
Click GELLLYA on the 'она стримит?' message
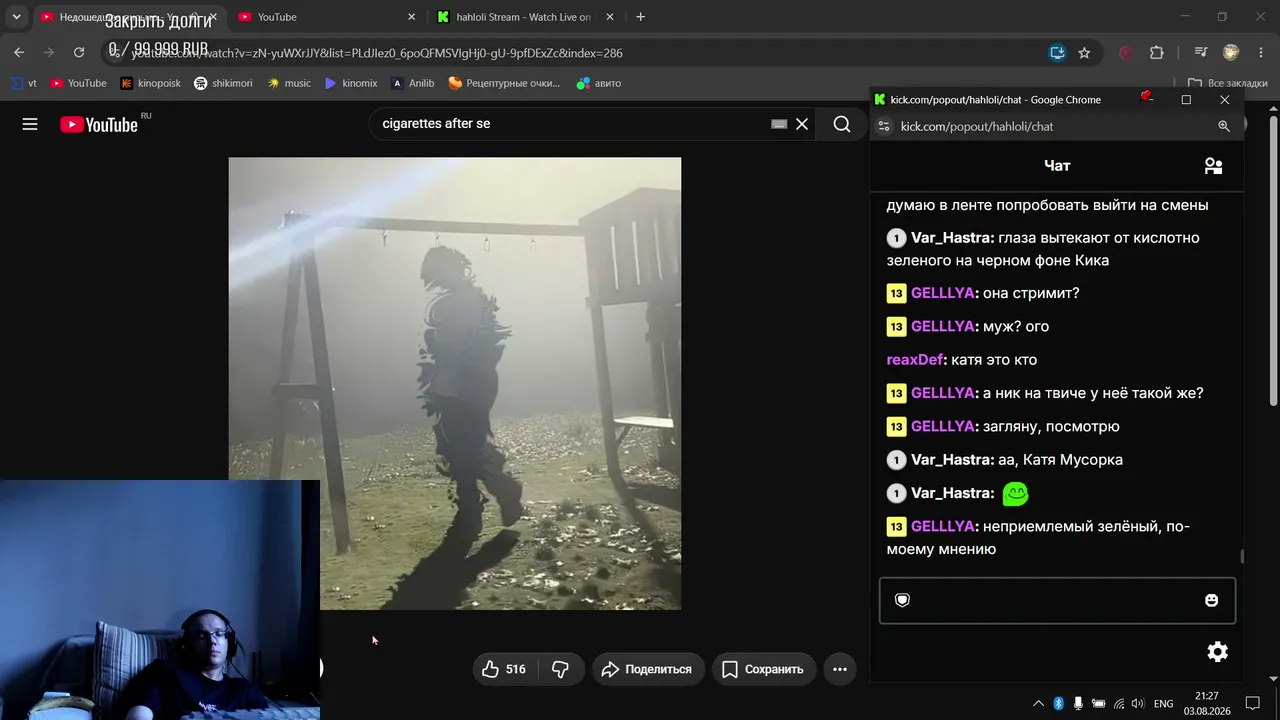(x=942, y=293)
